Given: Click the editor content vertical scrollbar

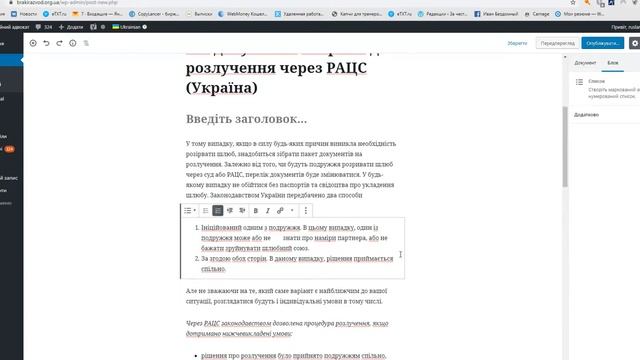Looking at the screenshot, I should (565, 147).
